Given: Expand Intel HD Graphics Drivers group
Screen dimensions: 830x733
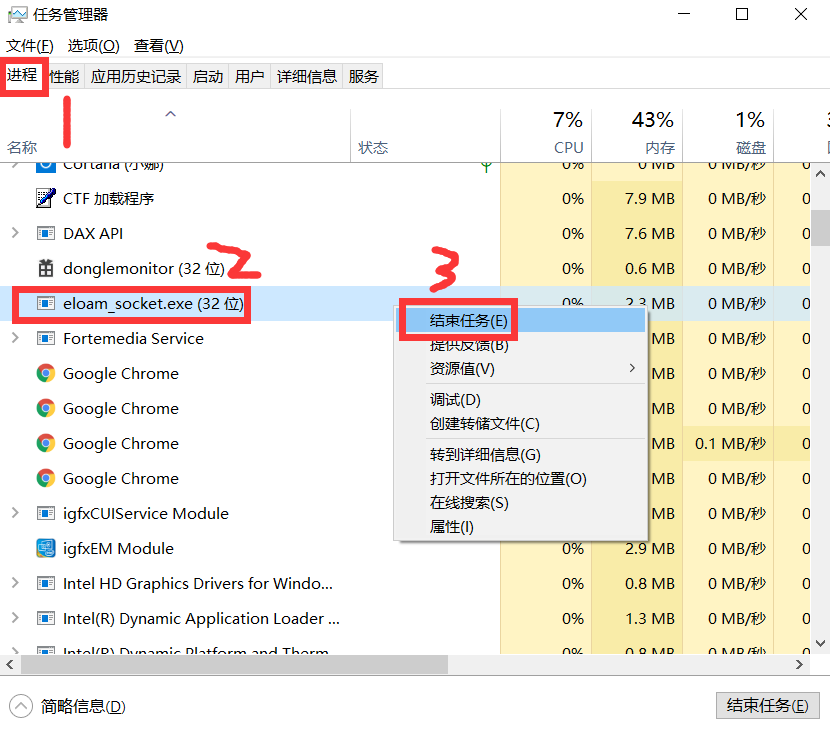Looking at the screenshot, I should (14, 583).
